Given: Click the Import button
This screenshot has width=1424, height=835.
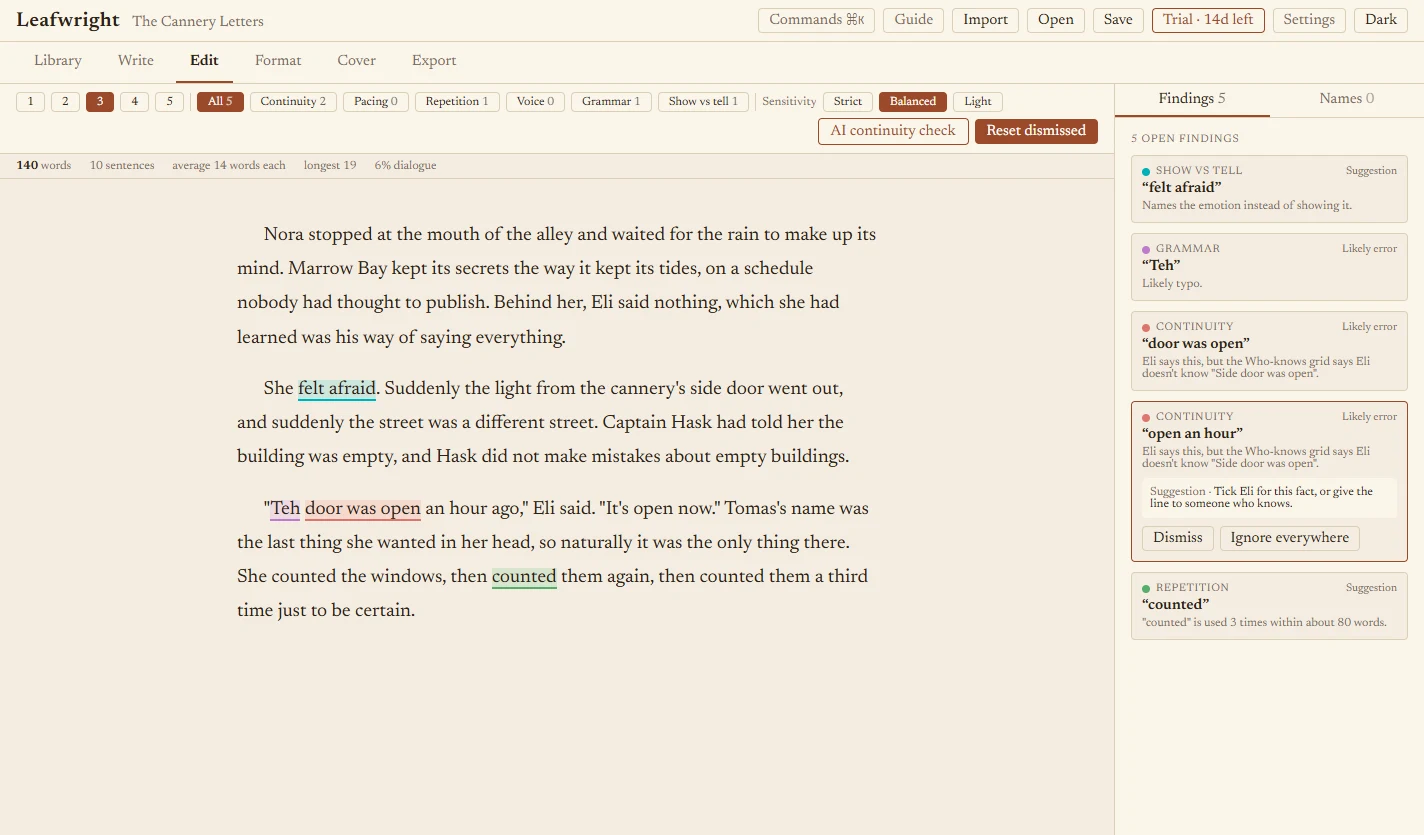Looking at the screenshot, I should (986, 20).
